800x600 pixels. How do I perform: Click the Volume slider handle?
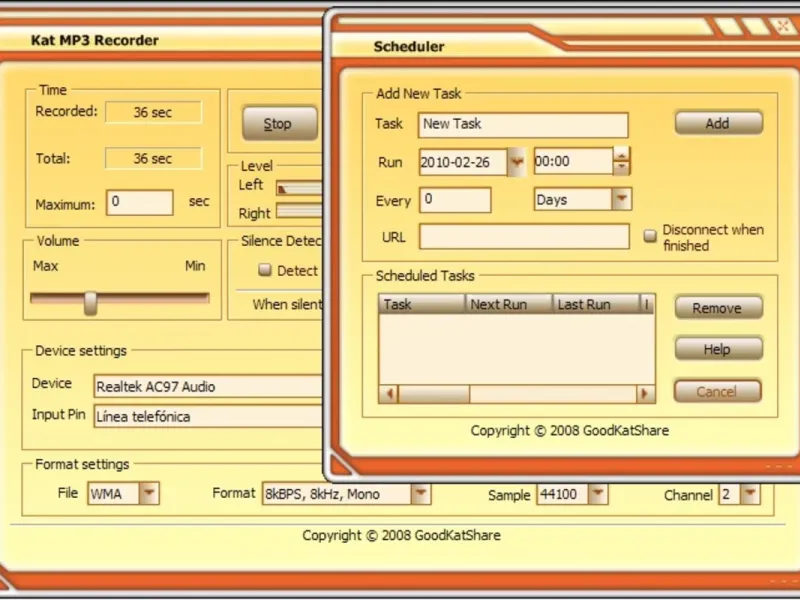(x=90, y=303)
